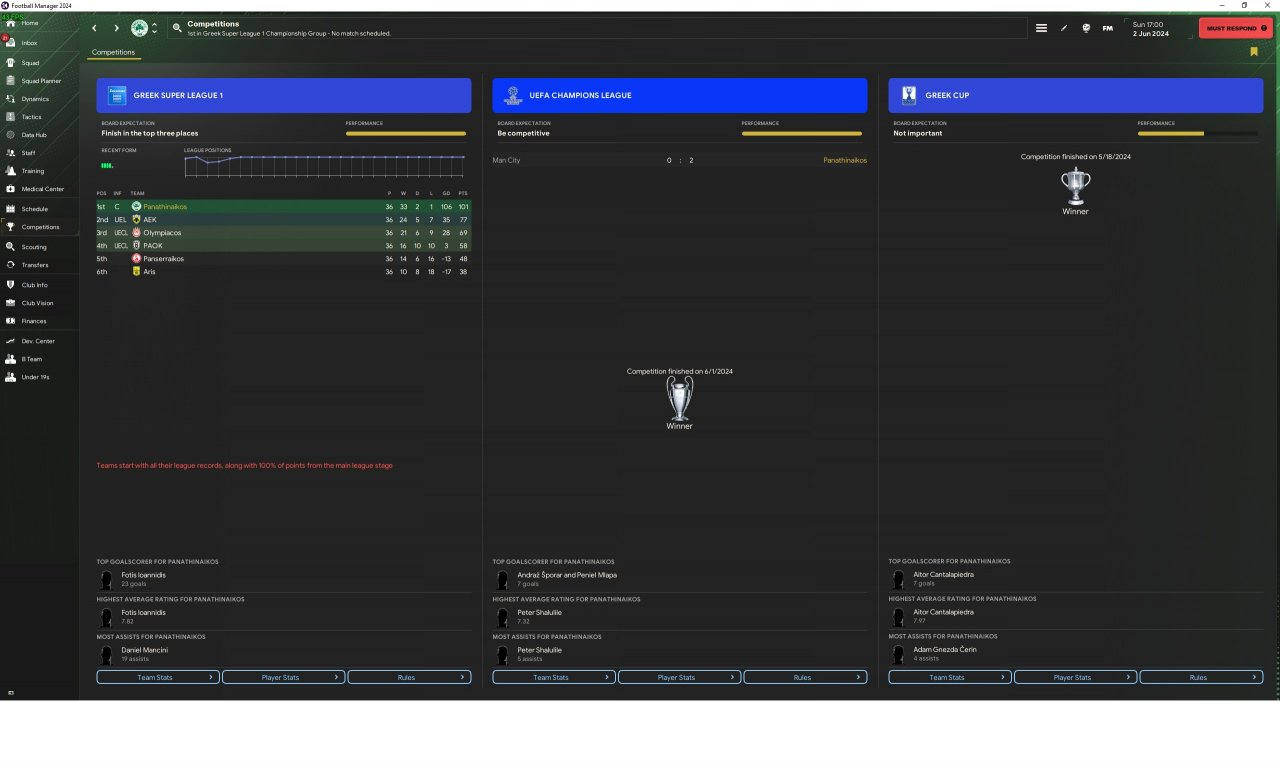1280x782 pixels.
Task: Open the Schedule screen
Action: (40, 209)
